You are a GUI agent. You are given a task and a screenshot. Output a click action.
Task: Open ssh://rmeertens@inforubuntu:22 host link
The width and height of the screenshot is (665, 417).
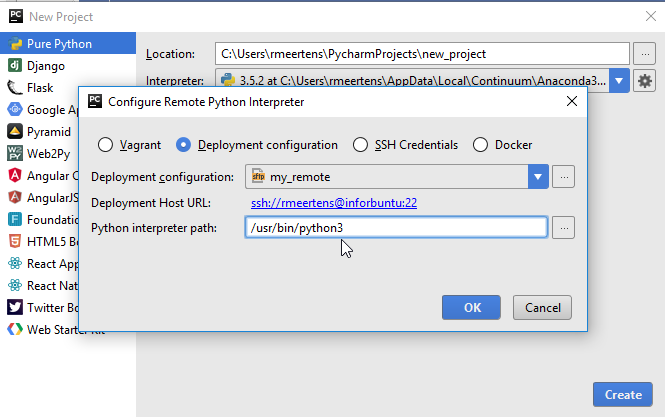point(333,202)
